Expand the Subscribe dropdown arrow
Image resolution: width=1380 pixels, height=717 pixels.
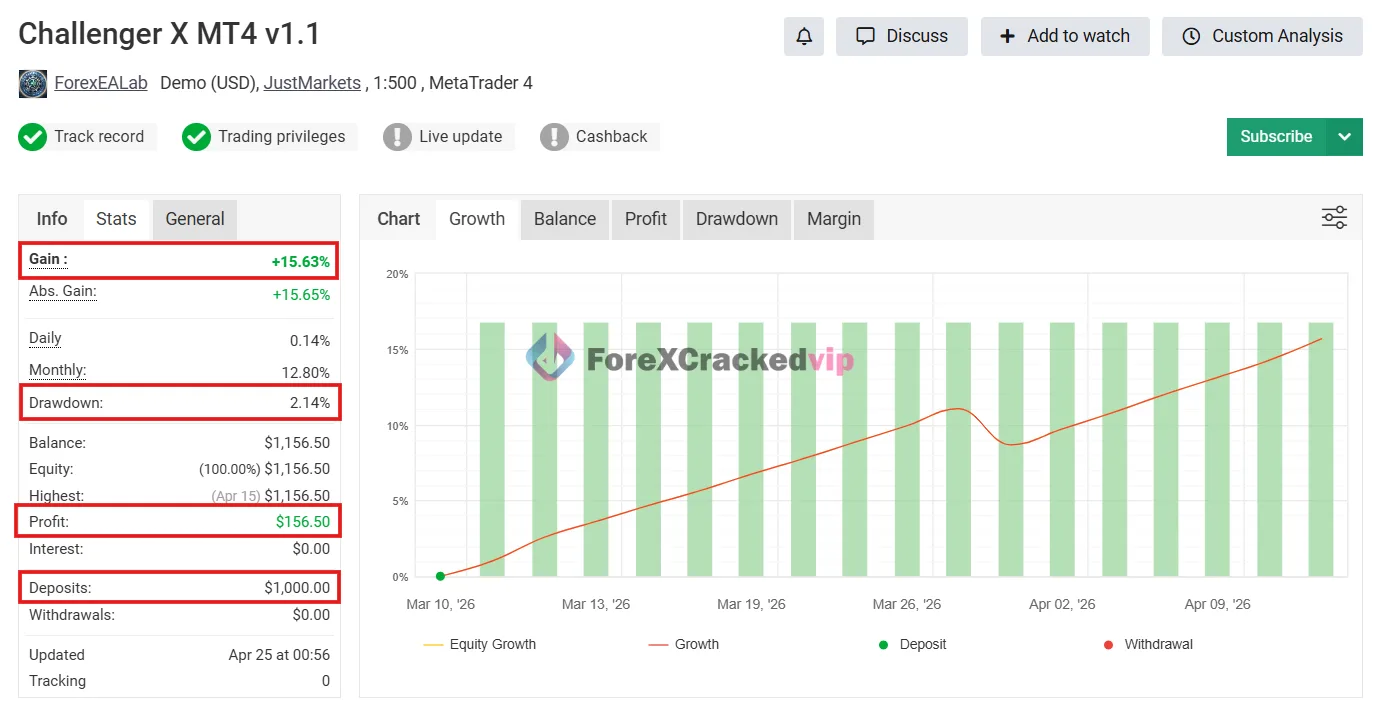pos(1345,137)
